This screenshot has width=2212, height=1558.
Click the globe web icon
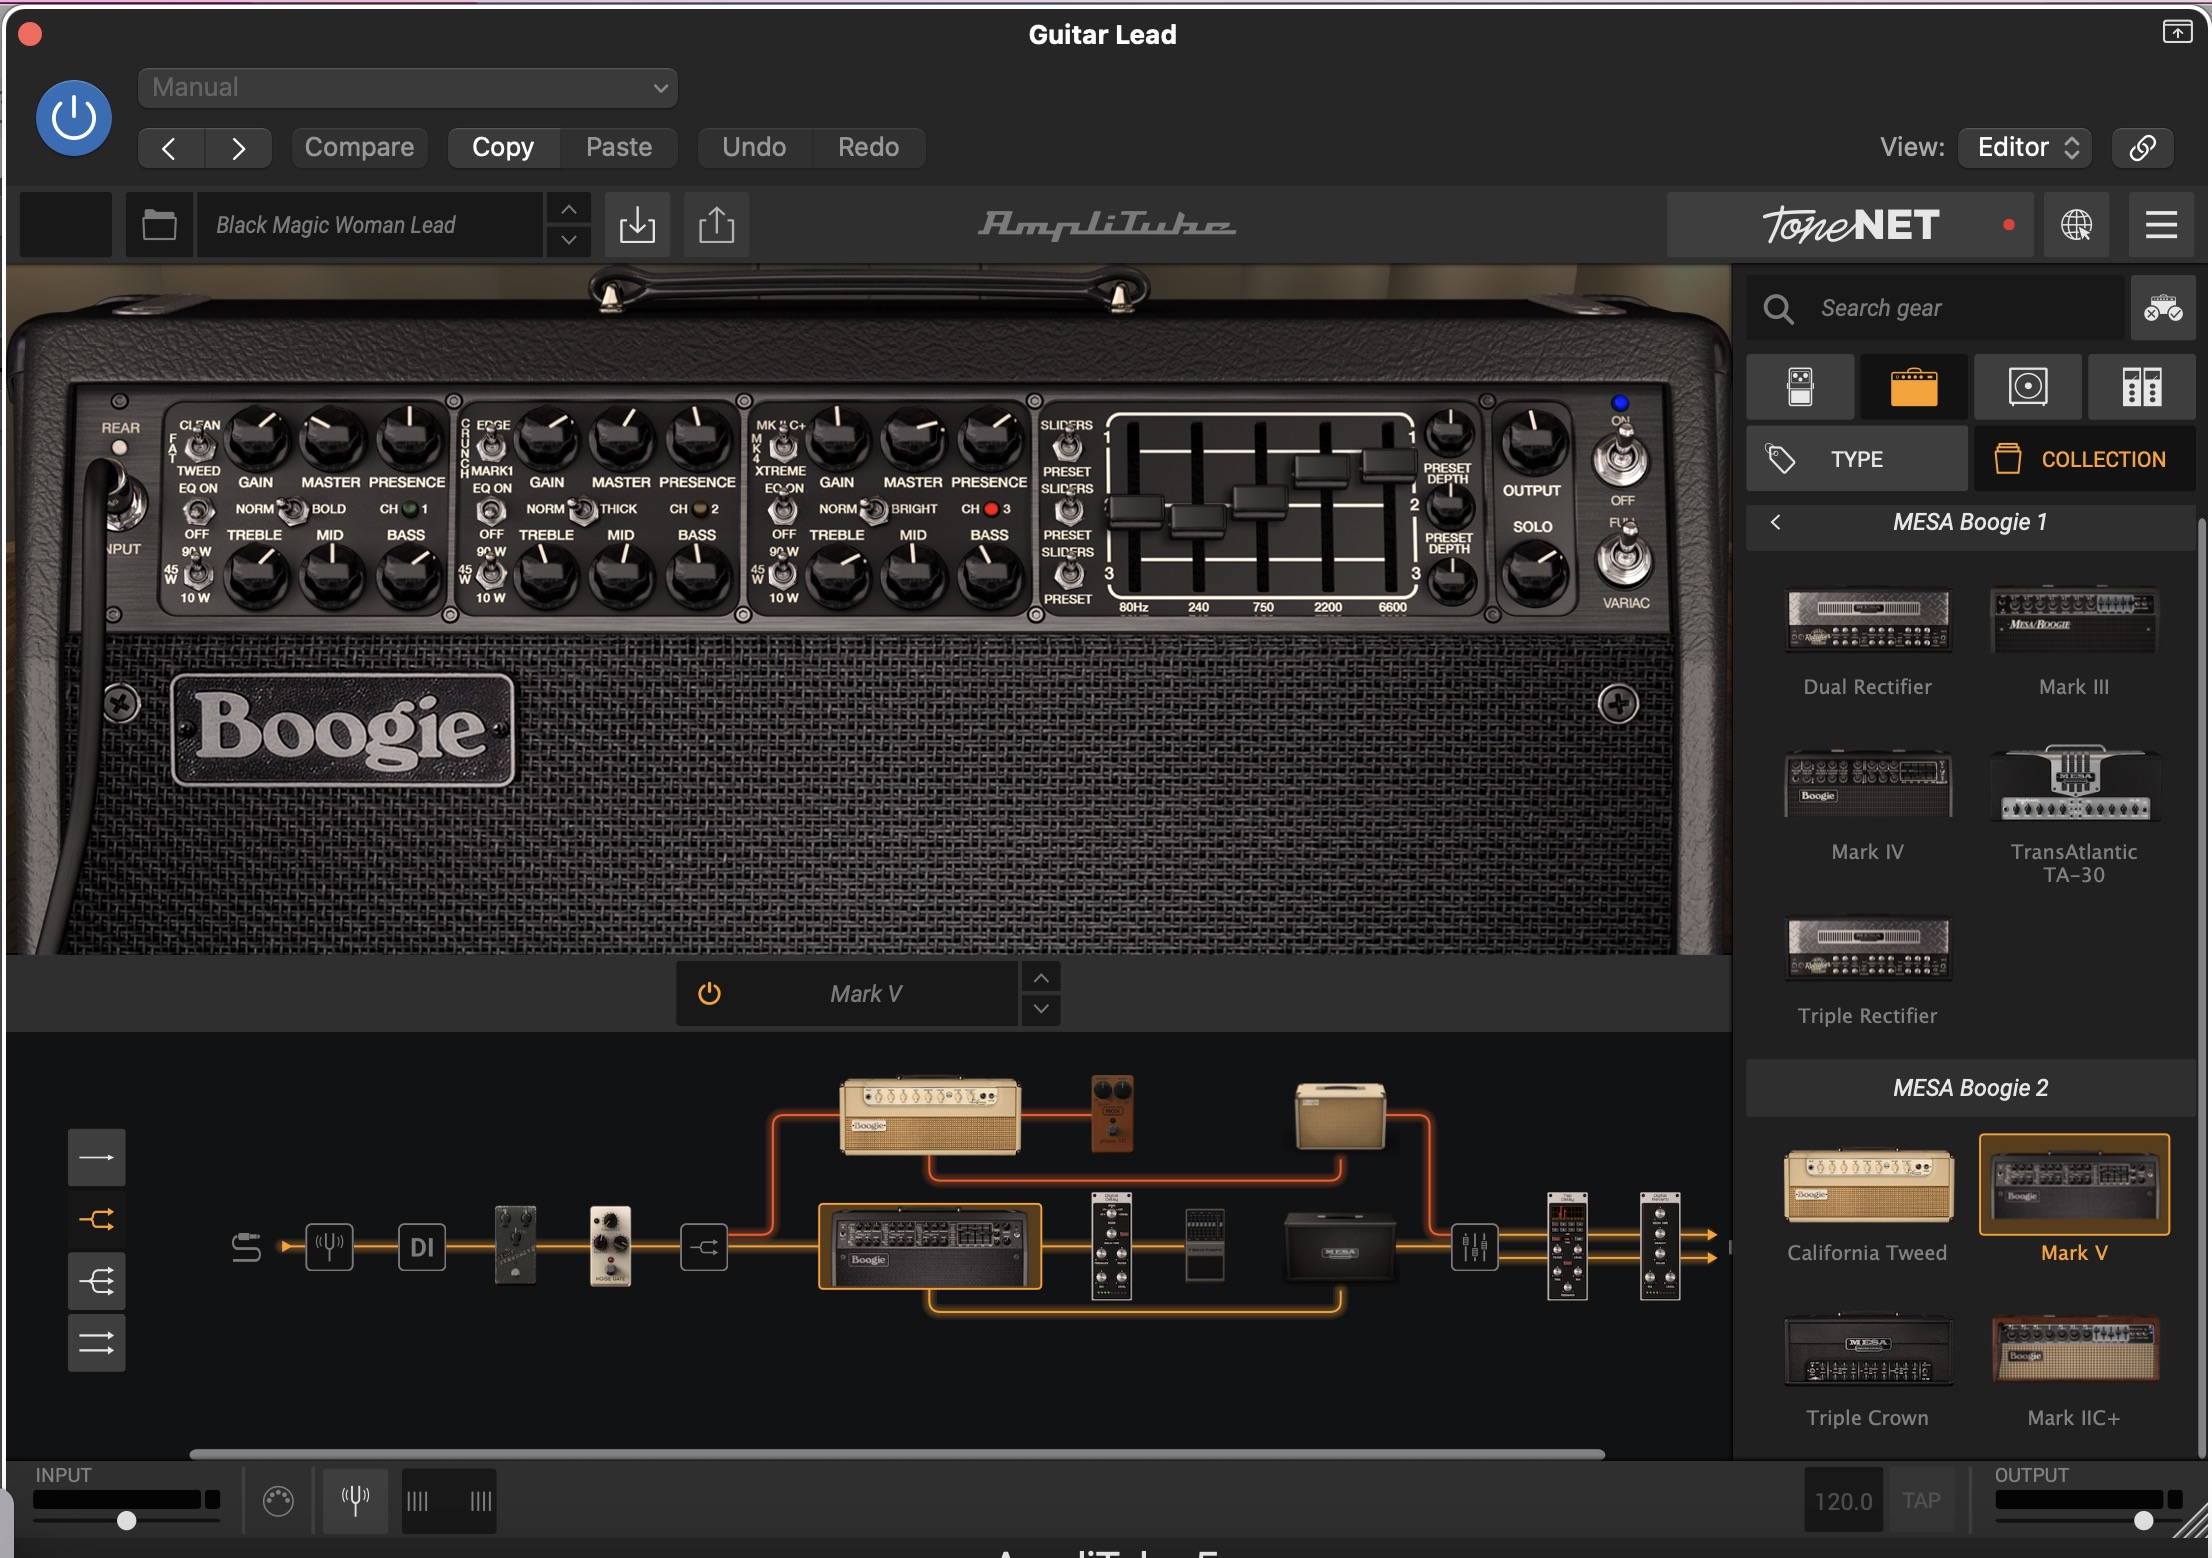(x=2076, y=225)
